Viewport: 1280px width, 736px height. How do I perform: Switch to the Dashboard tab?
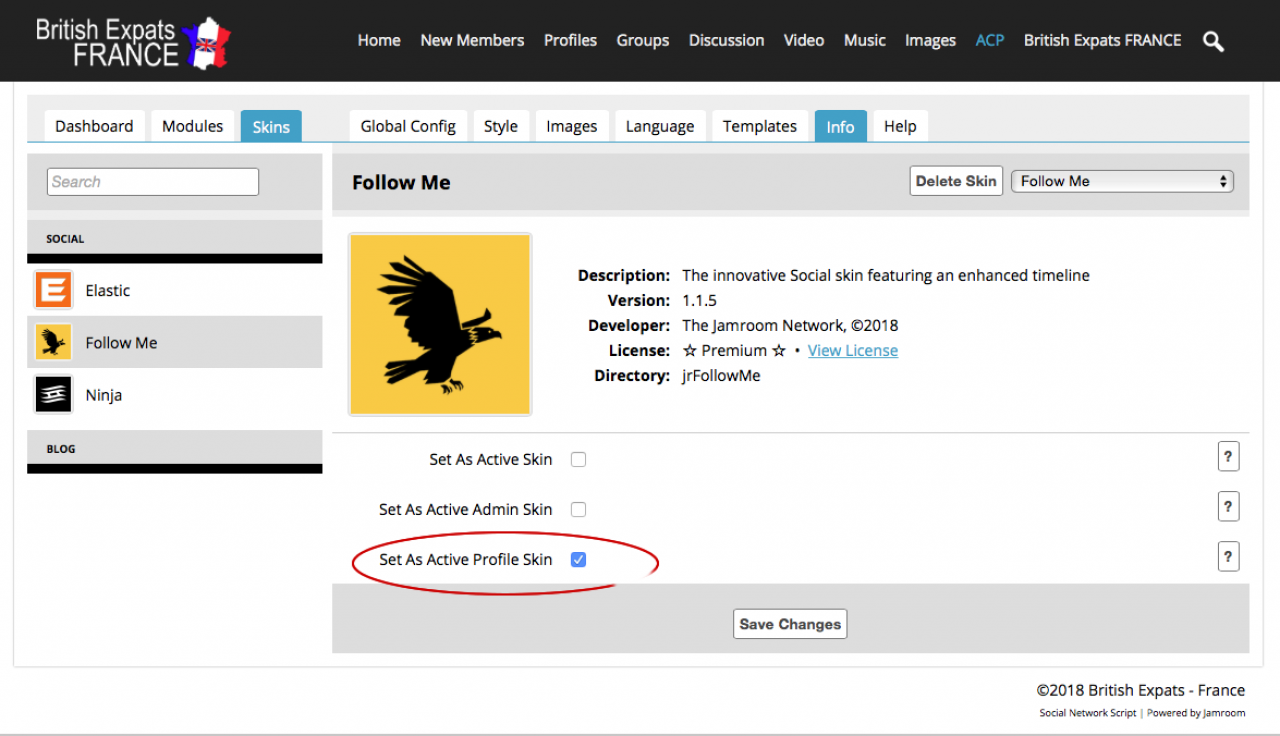pos(94,126)
